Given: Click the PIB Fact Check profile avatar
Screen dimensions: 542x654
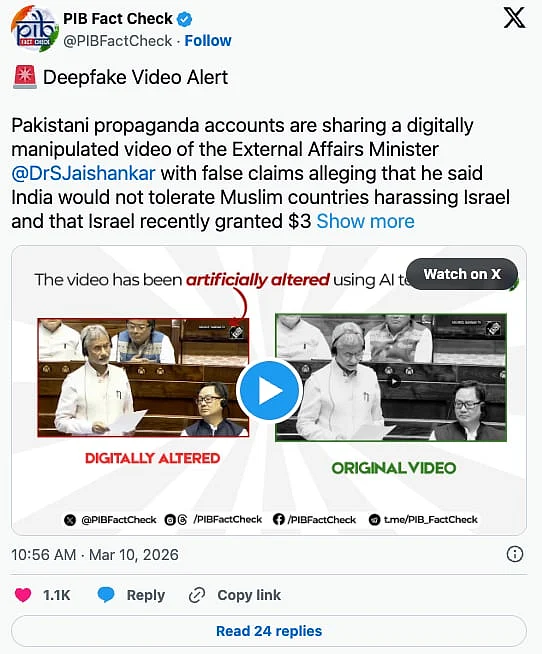Looking at the screenshot, I should 34,29.
